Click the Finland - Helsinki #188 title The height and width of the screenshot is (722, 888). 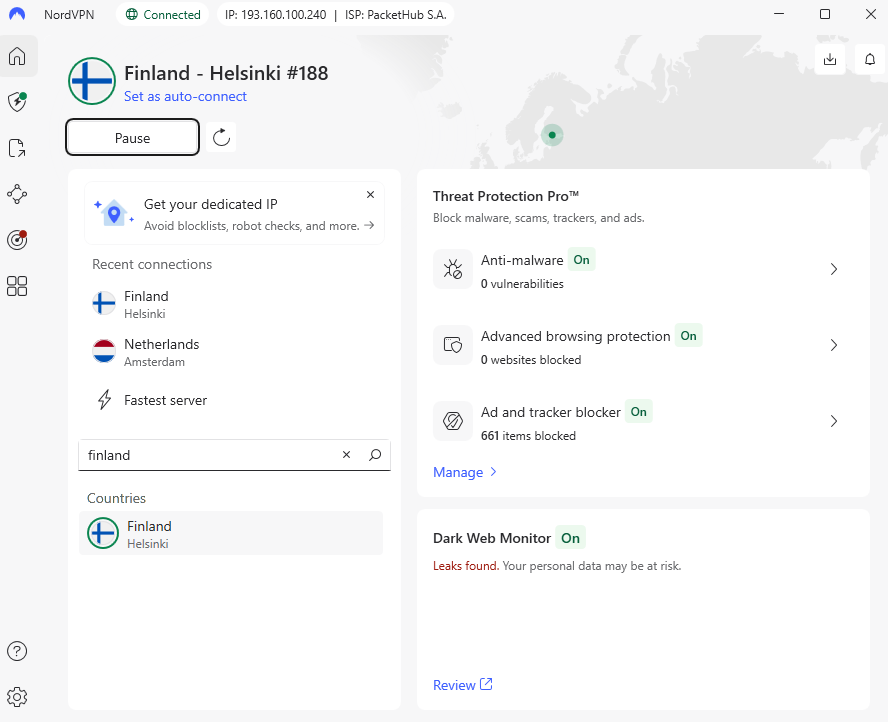click(x=226, y=73)
